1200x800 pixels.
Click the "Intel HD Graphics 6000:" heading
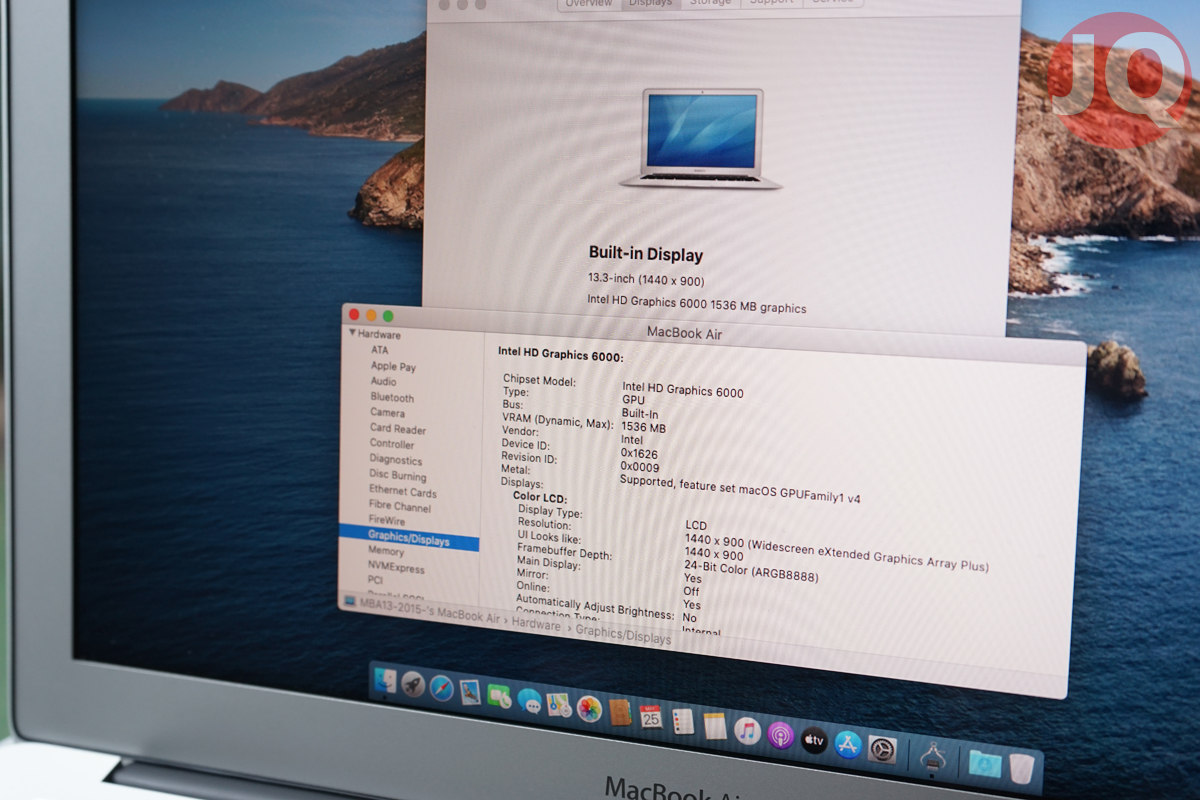coord(561,355)
